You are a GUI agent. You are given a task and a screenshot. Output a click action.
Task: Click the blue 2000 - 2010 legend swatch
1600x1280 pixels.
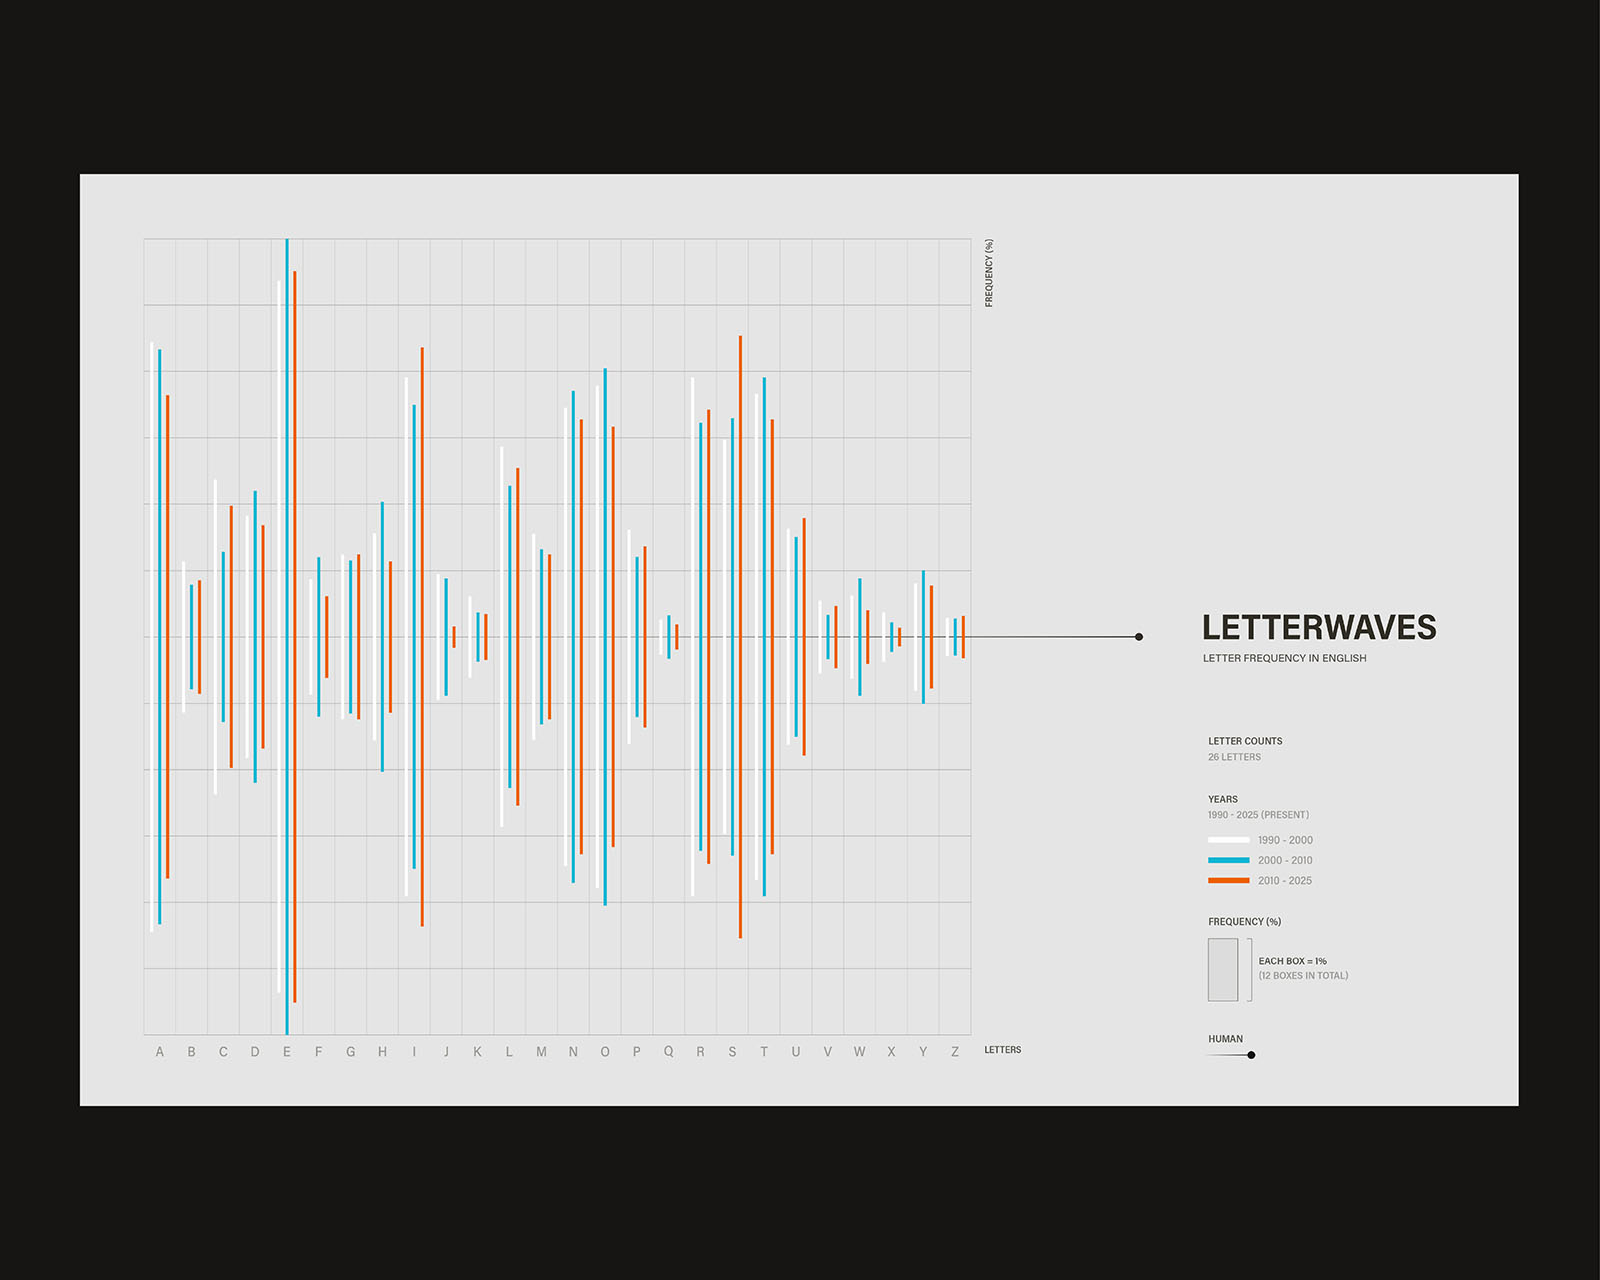coord(1228,860)
